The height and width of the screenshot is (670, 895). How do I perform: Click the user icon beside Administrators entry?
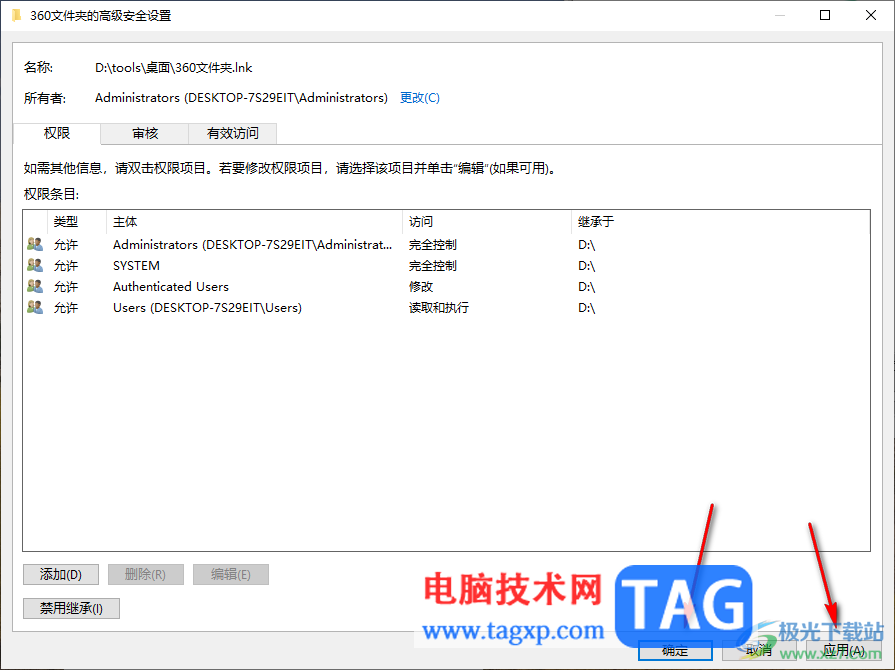coord(34,244)
